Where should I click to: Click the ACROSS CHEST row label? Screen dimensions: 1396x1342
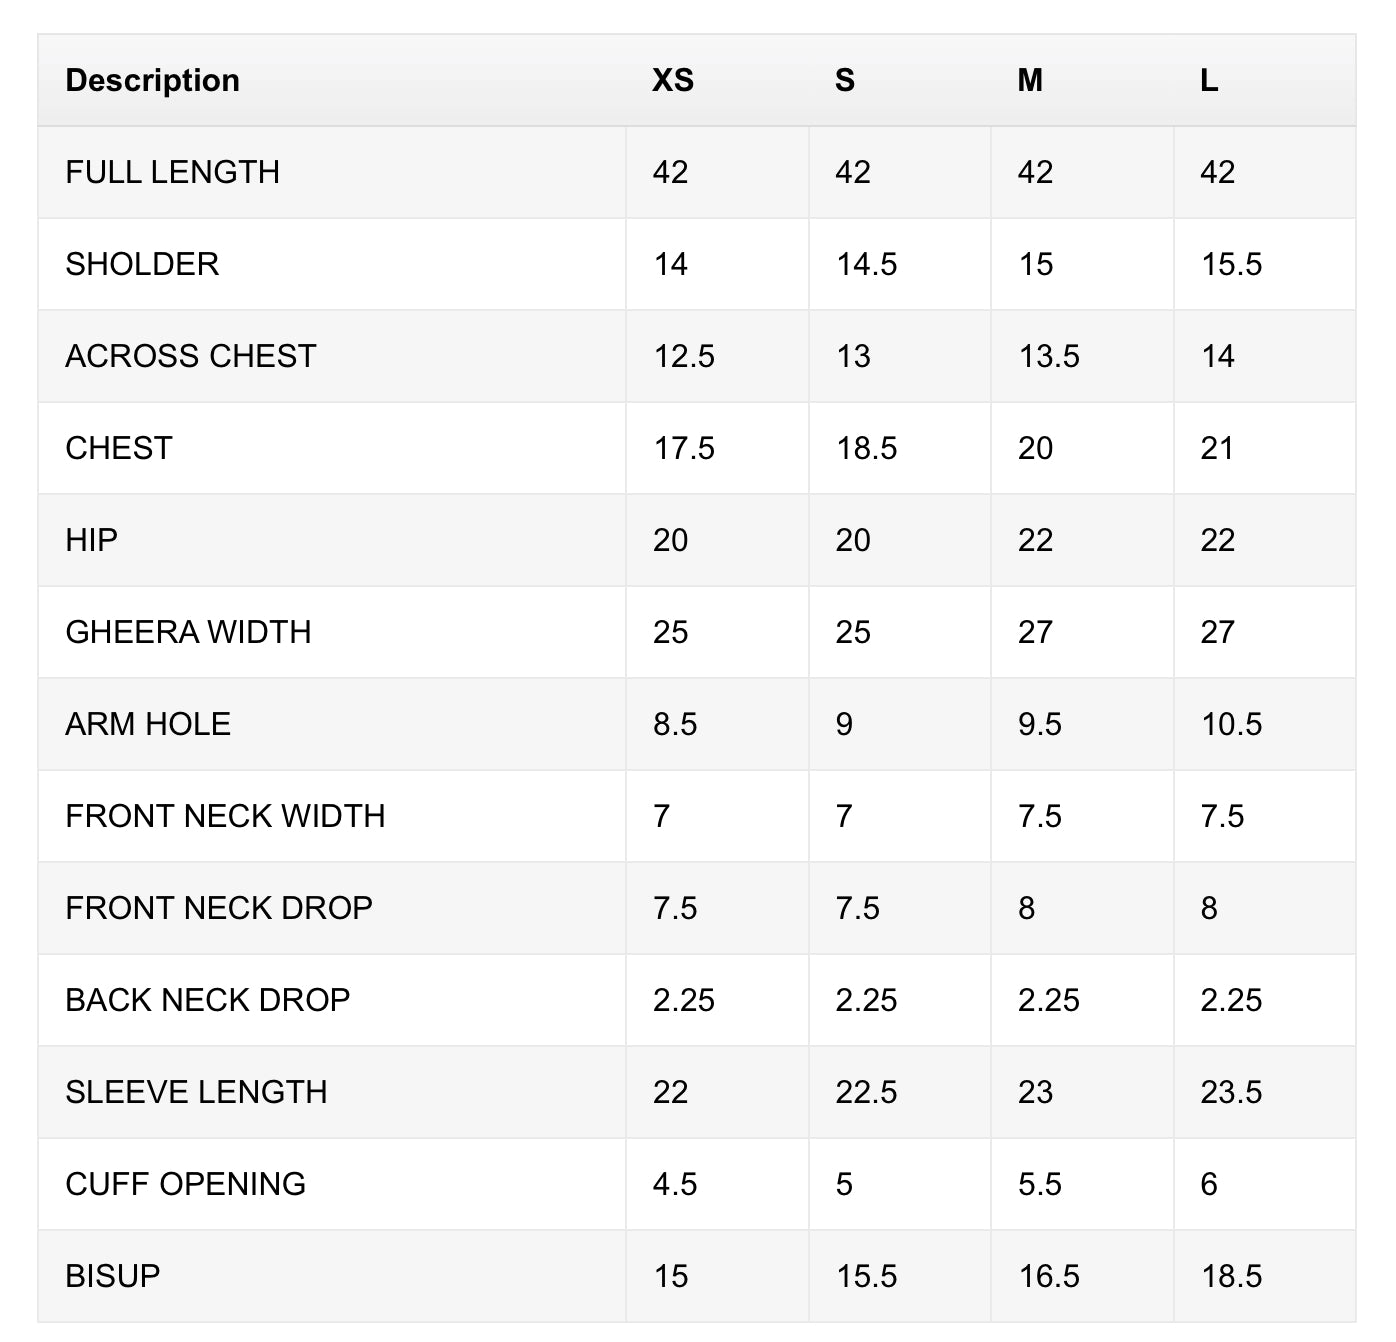point(190,356)
